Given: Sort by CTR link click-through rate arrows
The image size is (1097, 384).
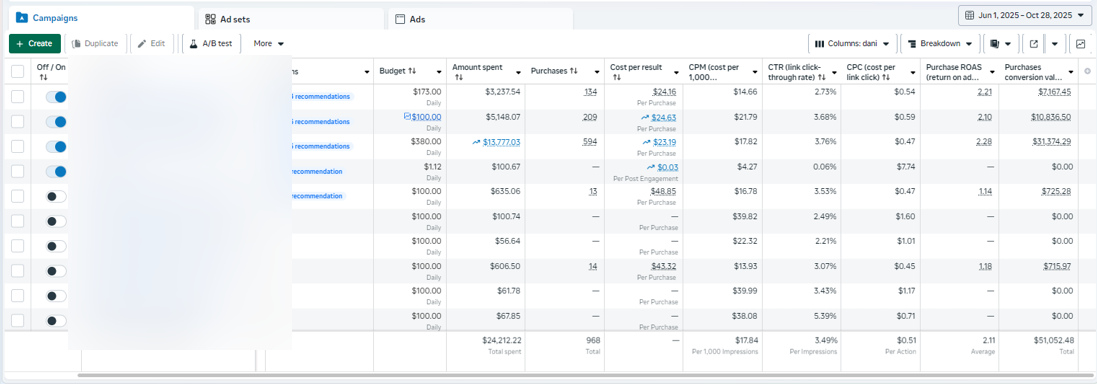Looking at the screenshot, I should coord(822,77).
